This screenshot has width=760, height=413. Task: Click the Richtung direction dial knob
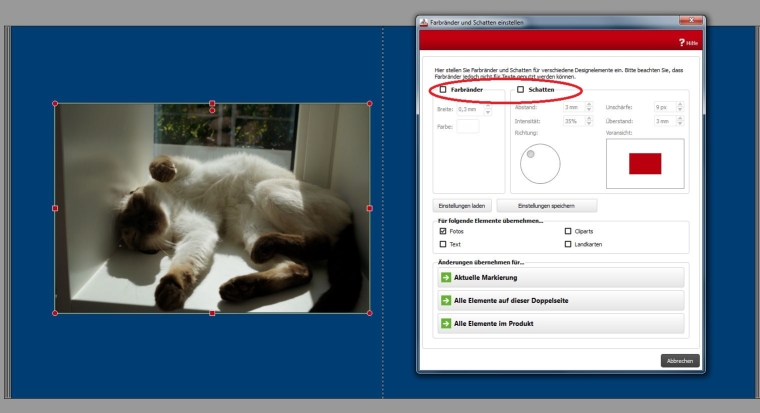tap(531, 154)
